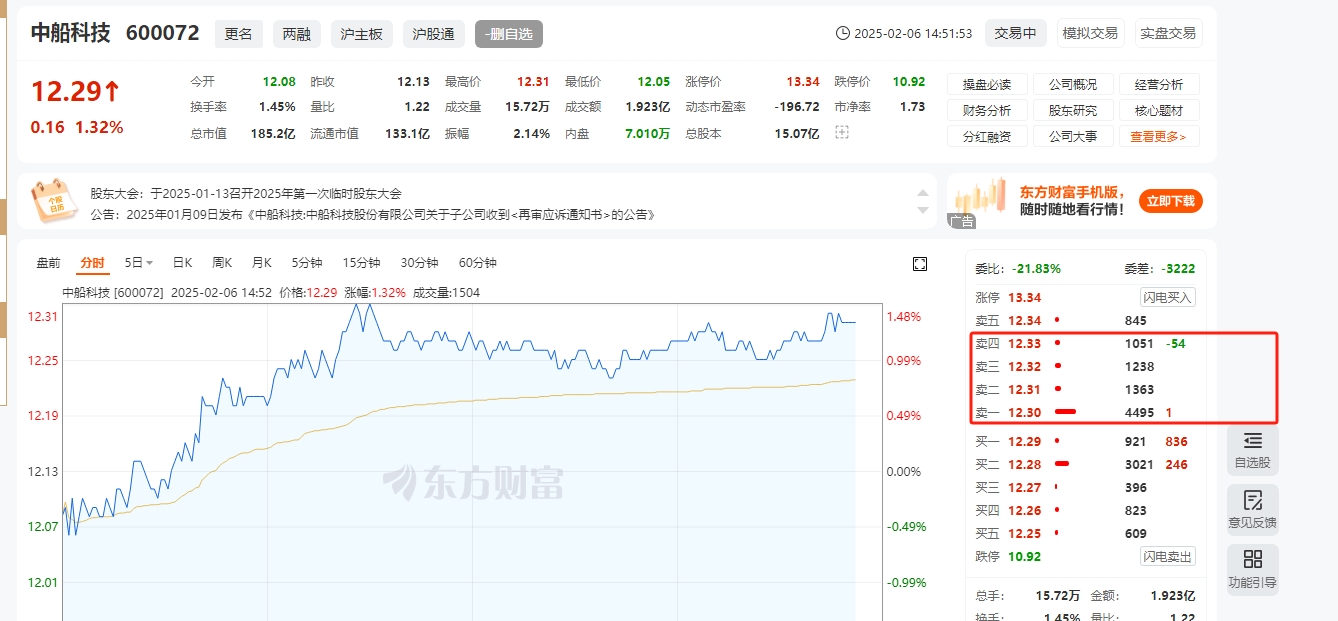Click the clock icon beside timestamp

click(842, 33)
